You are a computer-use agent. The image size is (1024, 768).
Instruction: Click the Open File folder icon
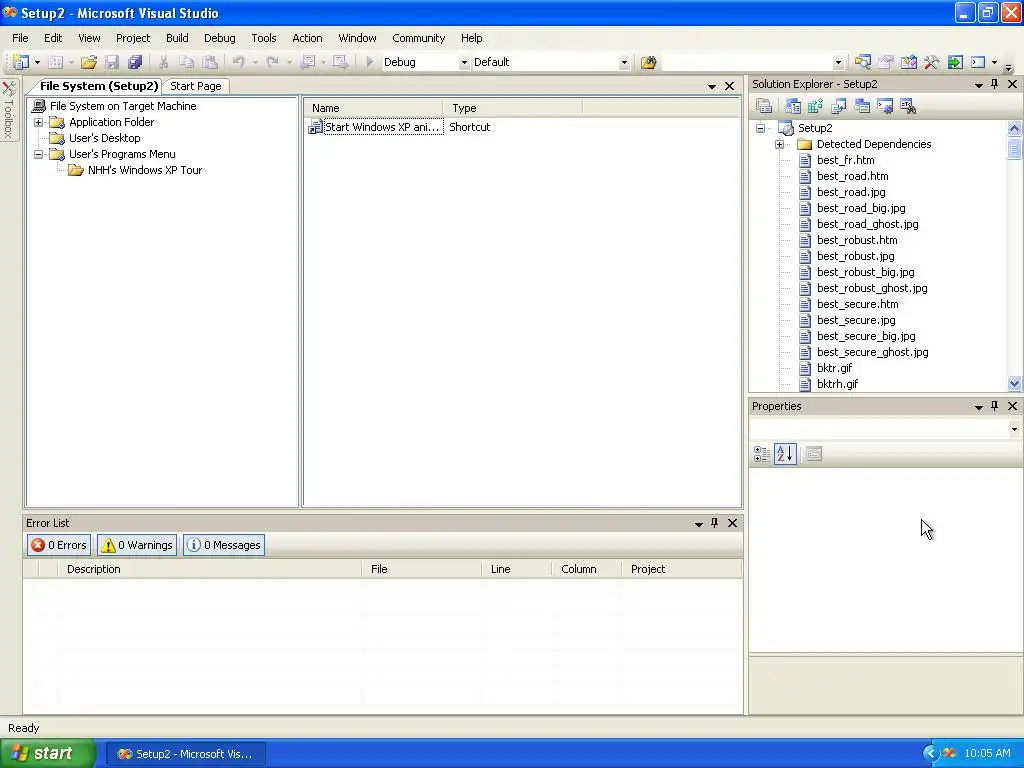click(x=89, y=62)
